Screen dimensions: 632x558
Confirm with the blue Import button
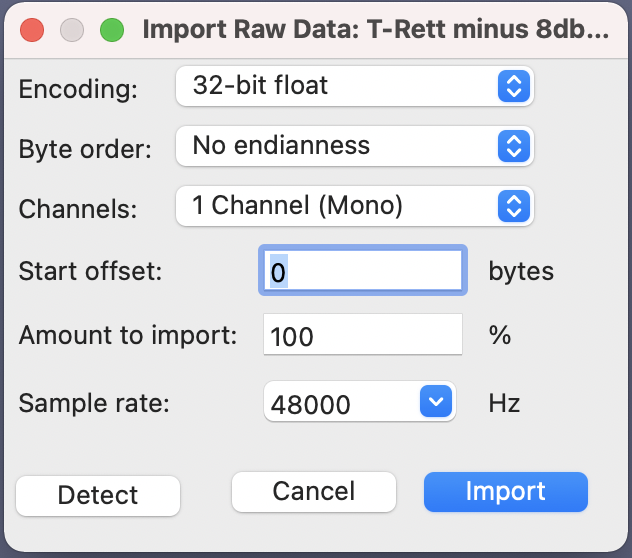click(x=506, y=492)
